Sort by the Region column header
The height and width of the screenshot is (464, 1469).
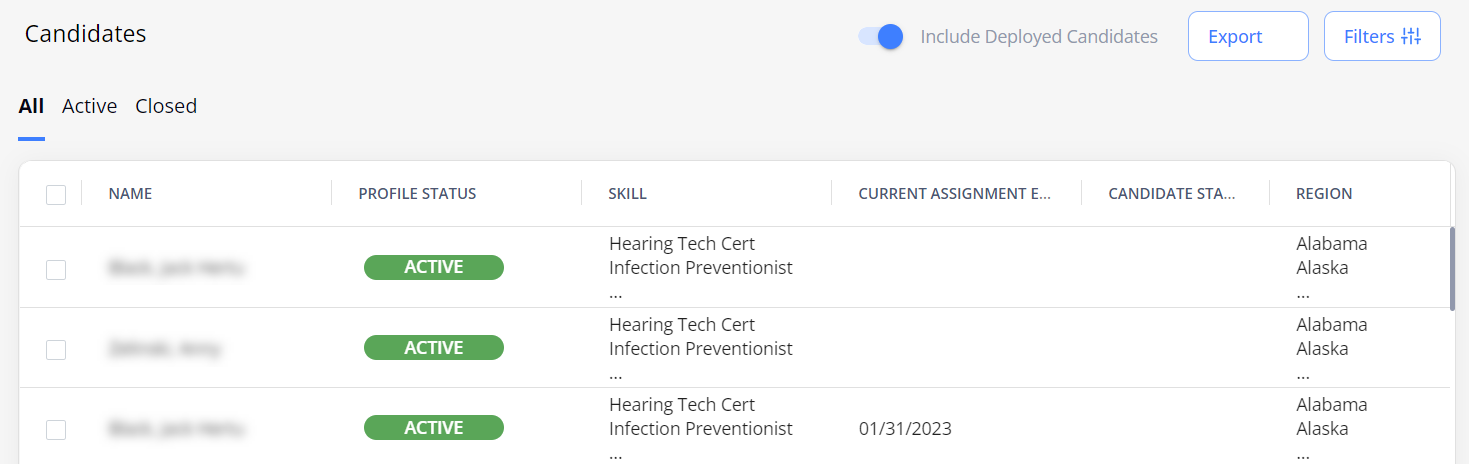[1324, 194]
